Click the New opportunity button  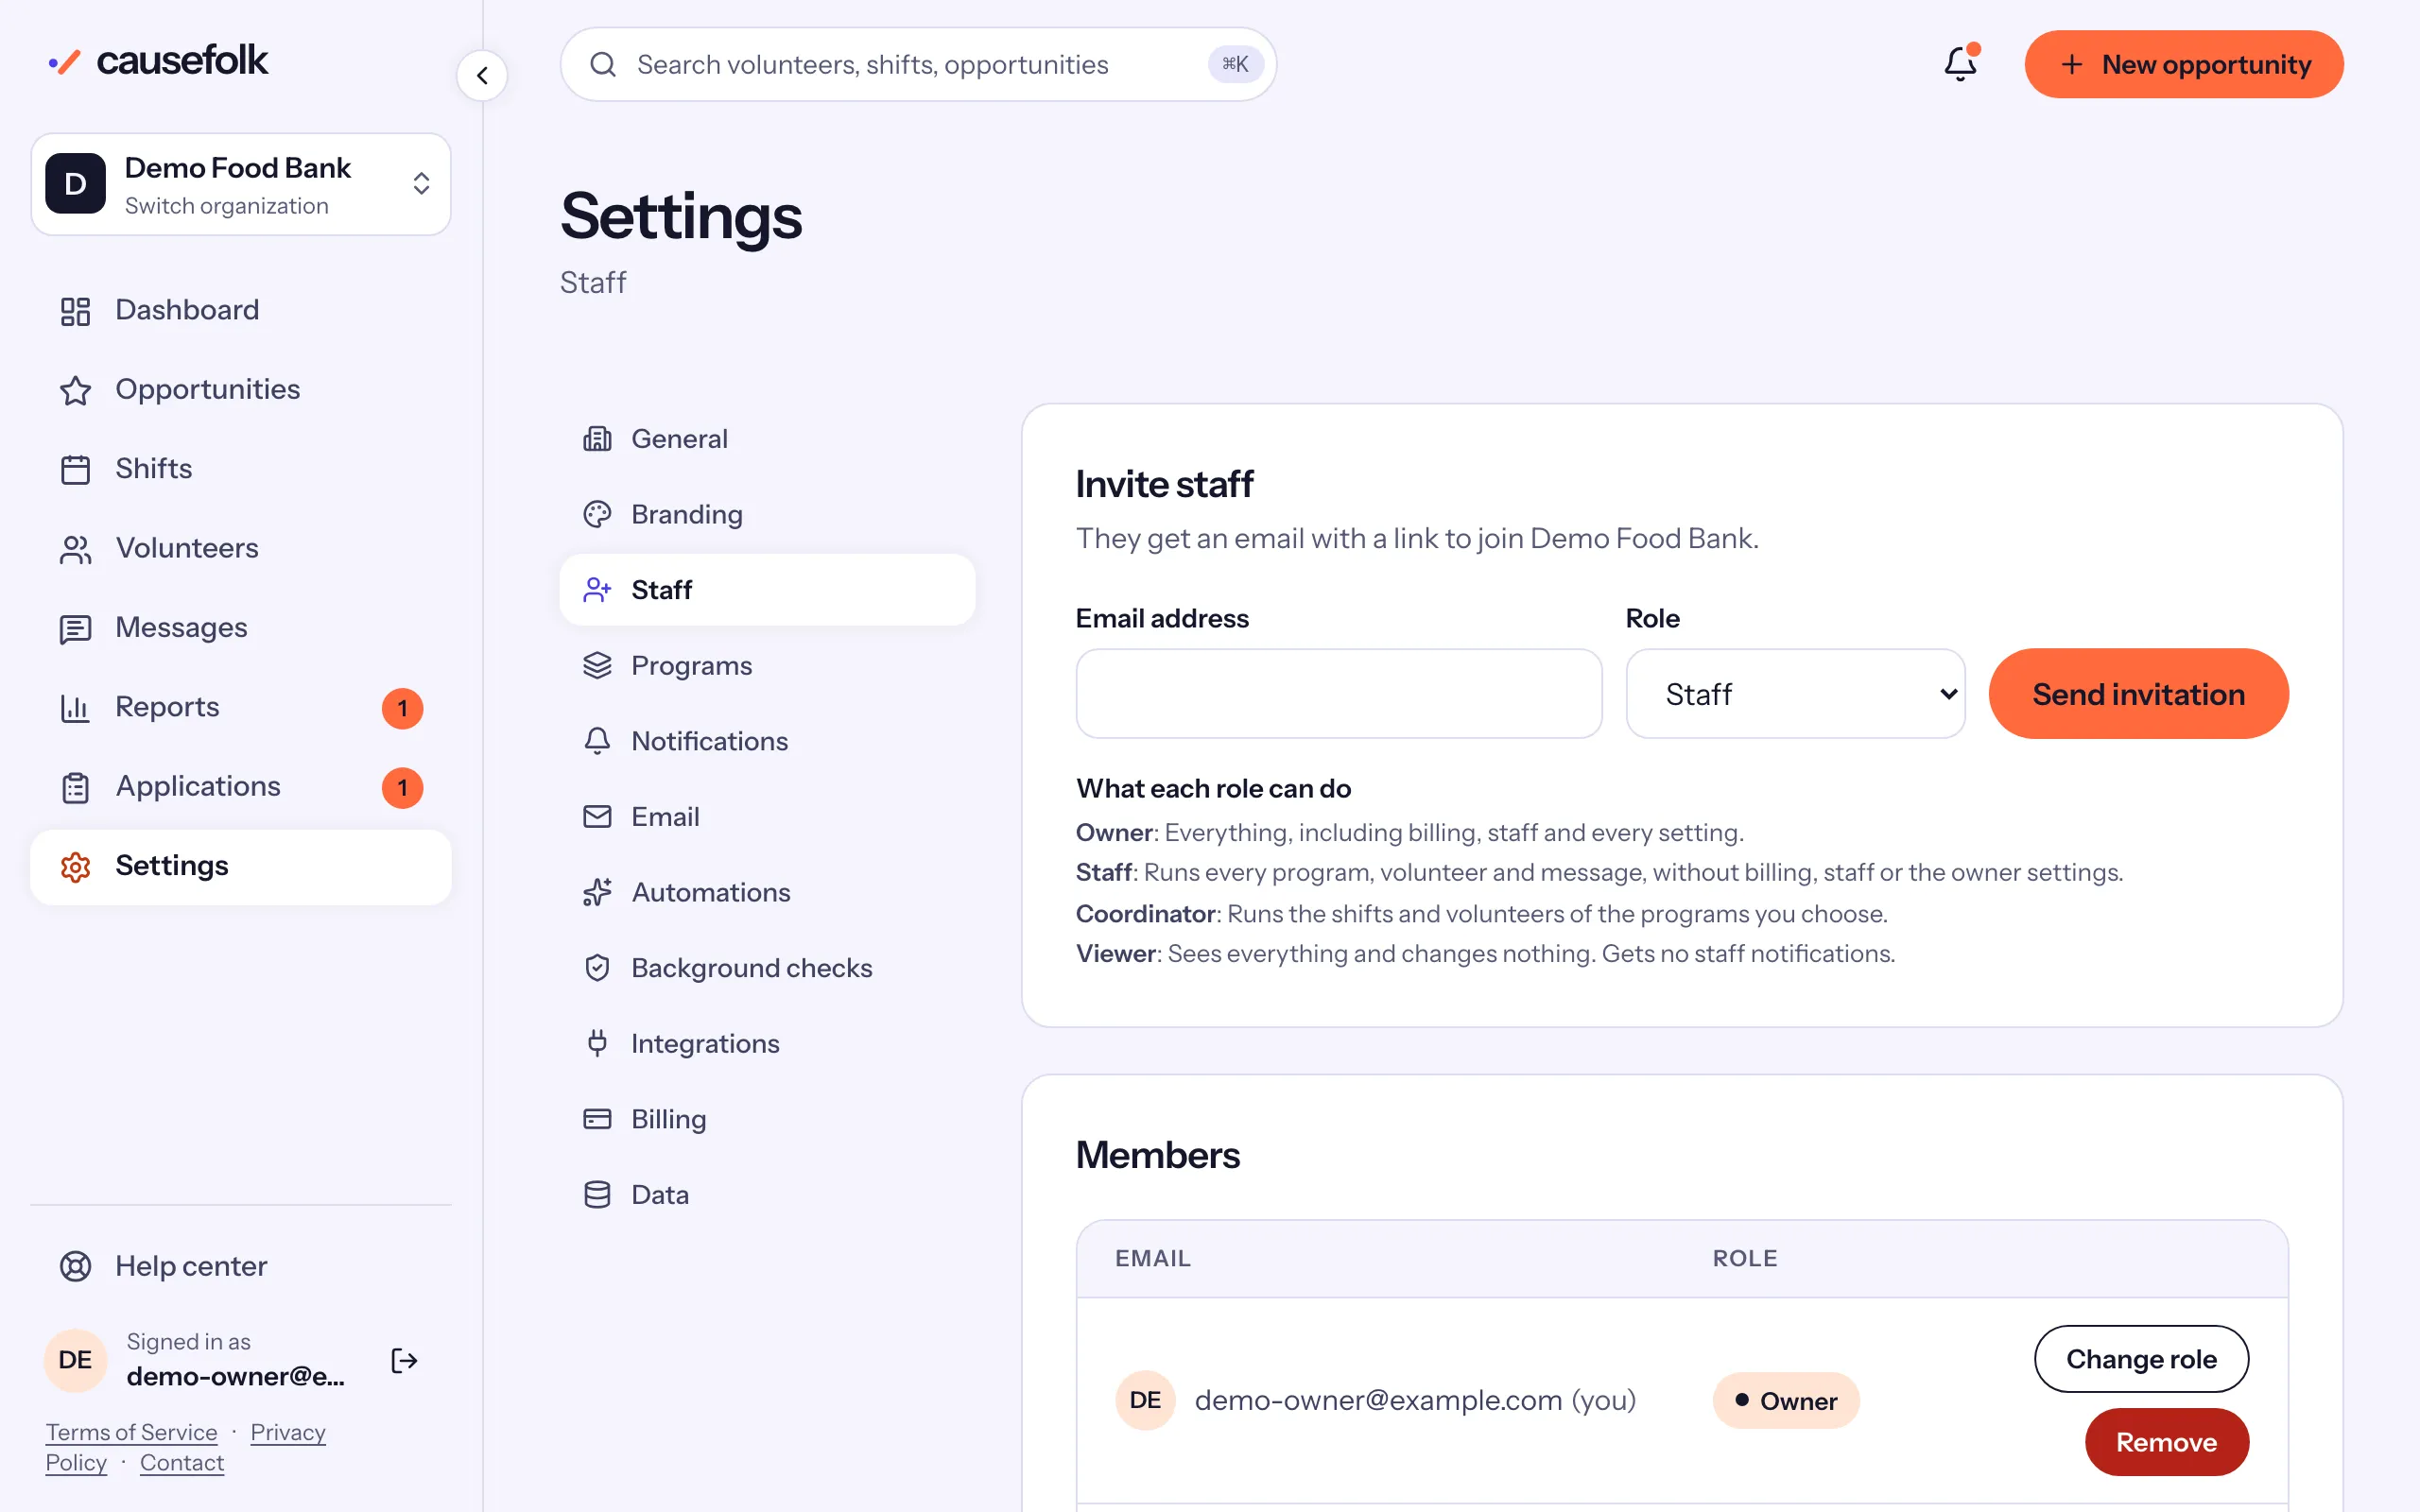pos(2184,64)
